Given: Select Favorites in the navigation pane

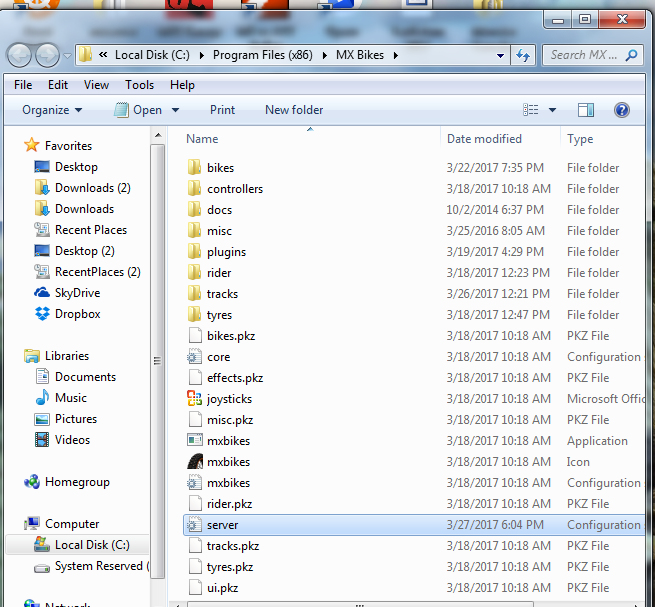Looking at the screenshot, I should pos(68,146).
